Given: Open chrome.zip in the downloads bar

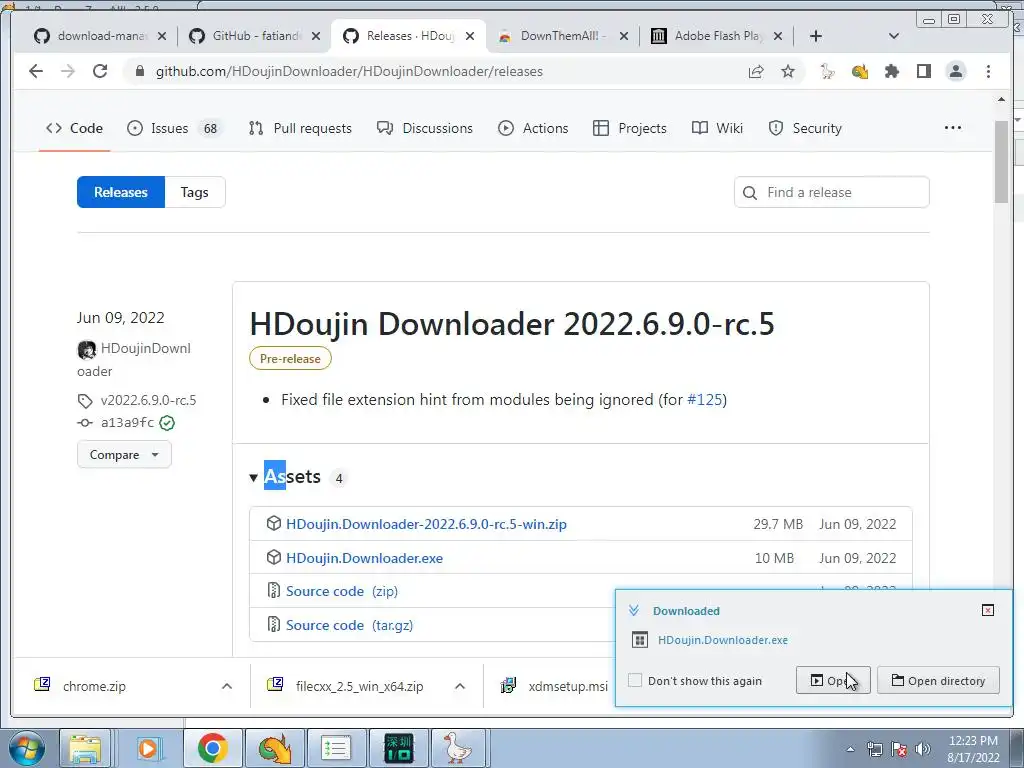Looking at the screenshot, I should coord(94,686).
